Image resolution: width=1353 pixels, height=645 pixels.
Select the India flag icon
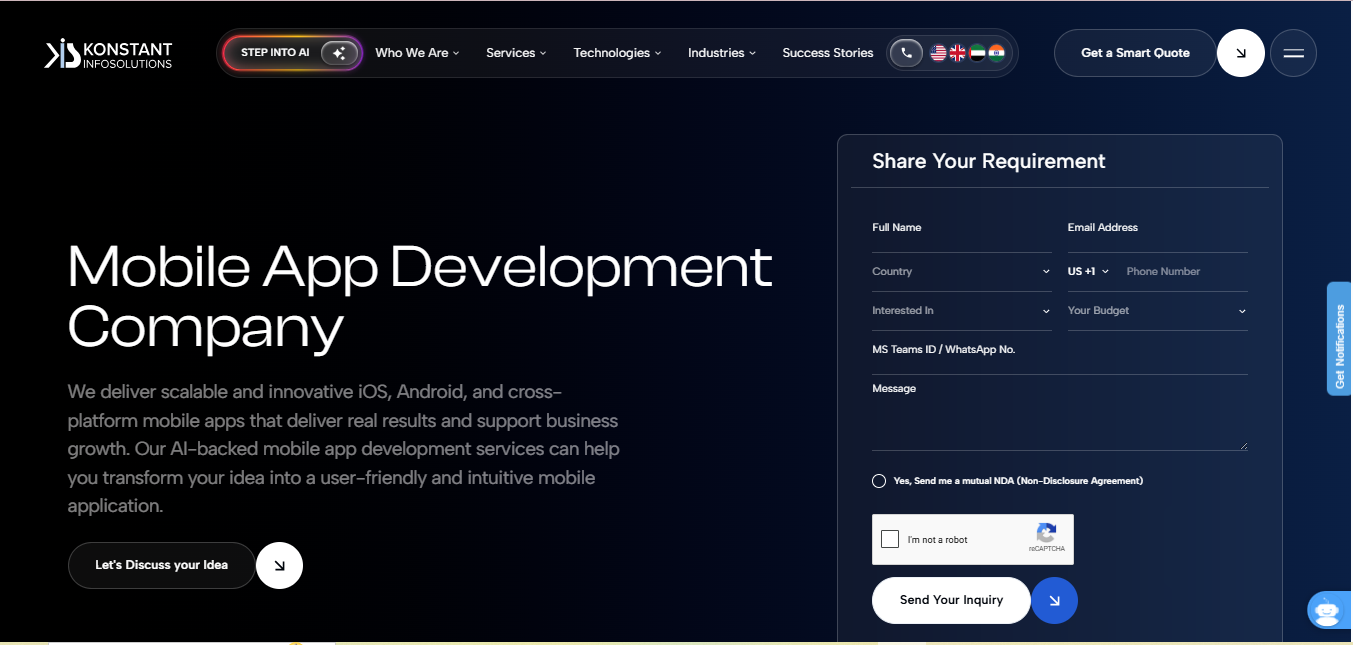pyautogui.click(x=996, y=53)
